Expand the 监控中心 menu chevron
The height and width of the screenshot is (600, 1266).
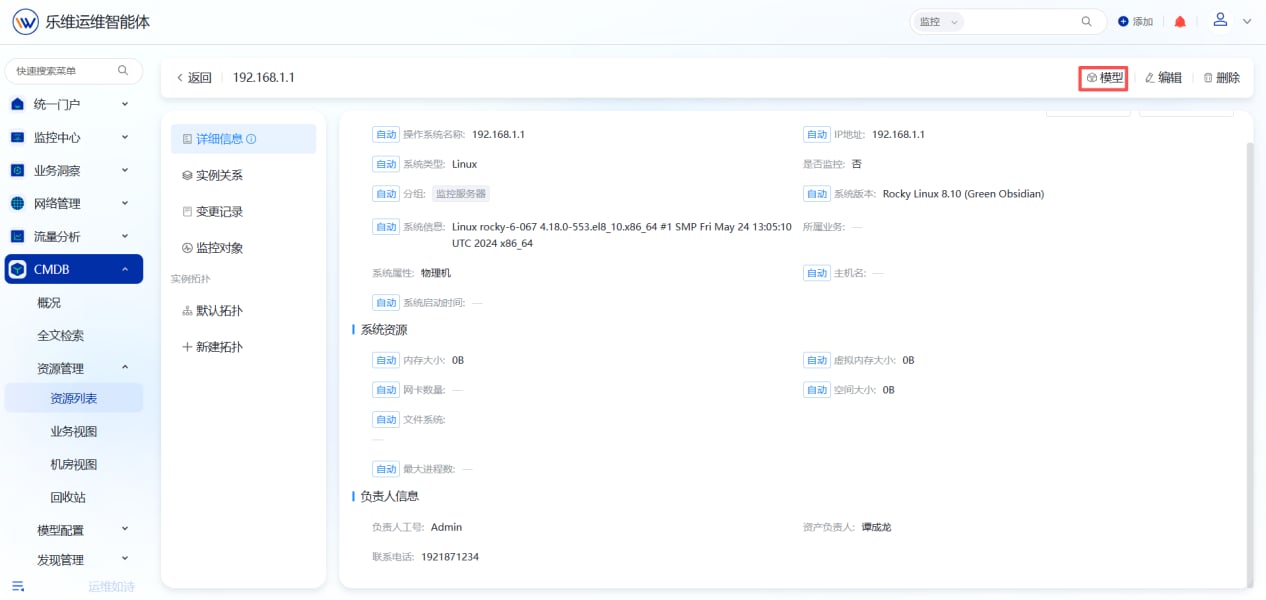pyautogui.click(x=125, y=137)
